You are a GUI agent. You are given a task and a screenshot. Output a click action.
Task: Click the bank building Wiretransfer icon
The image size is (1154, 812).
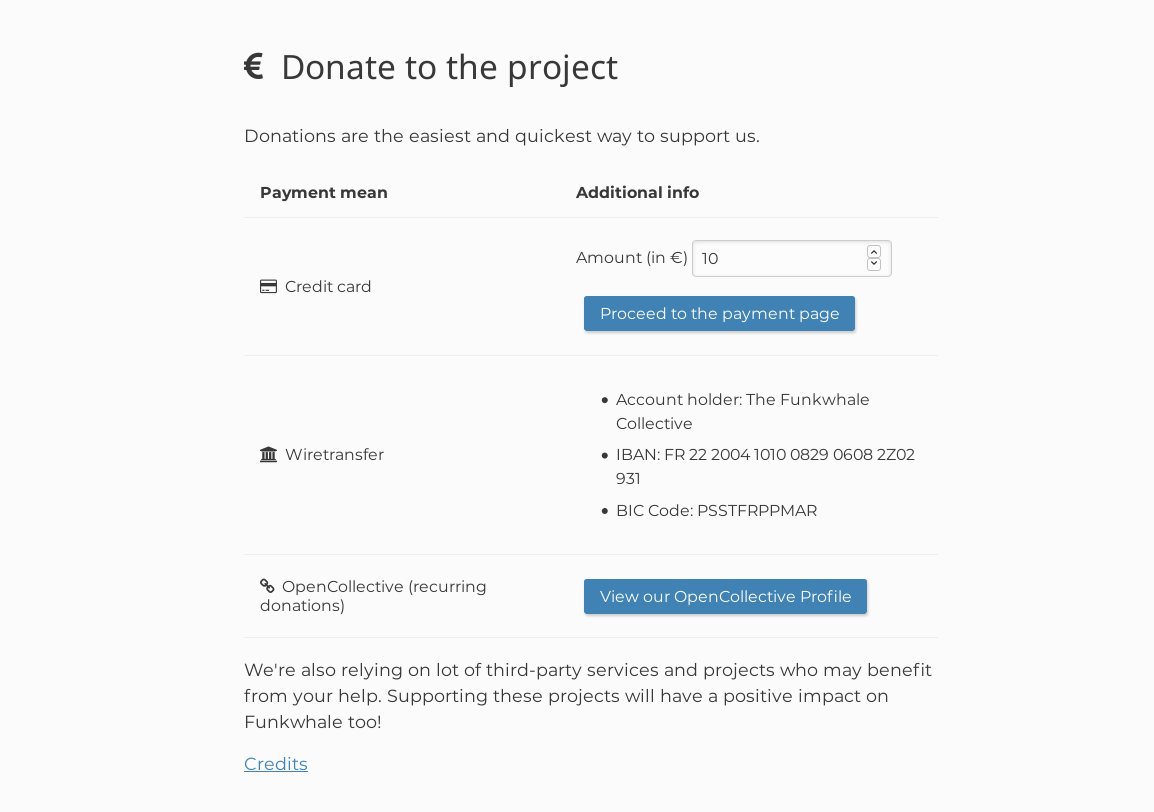[269, 454]
